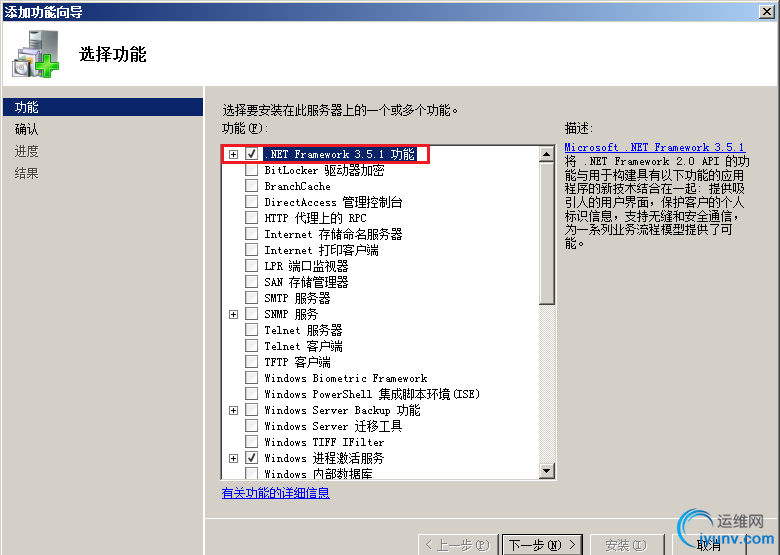The height and width of the screenshot is (555, 780).
Task: Expand the SNMP 服务 tree node
Action: [233, 314]
